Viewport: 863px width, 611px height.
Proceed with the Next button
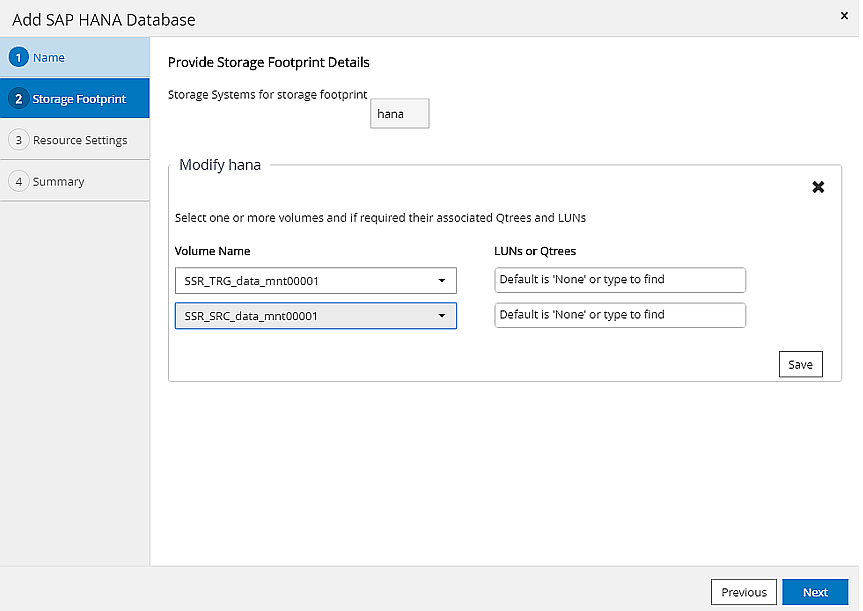(815, 592)
